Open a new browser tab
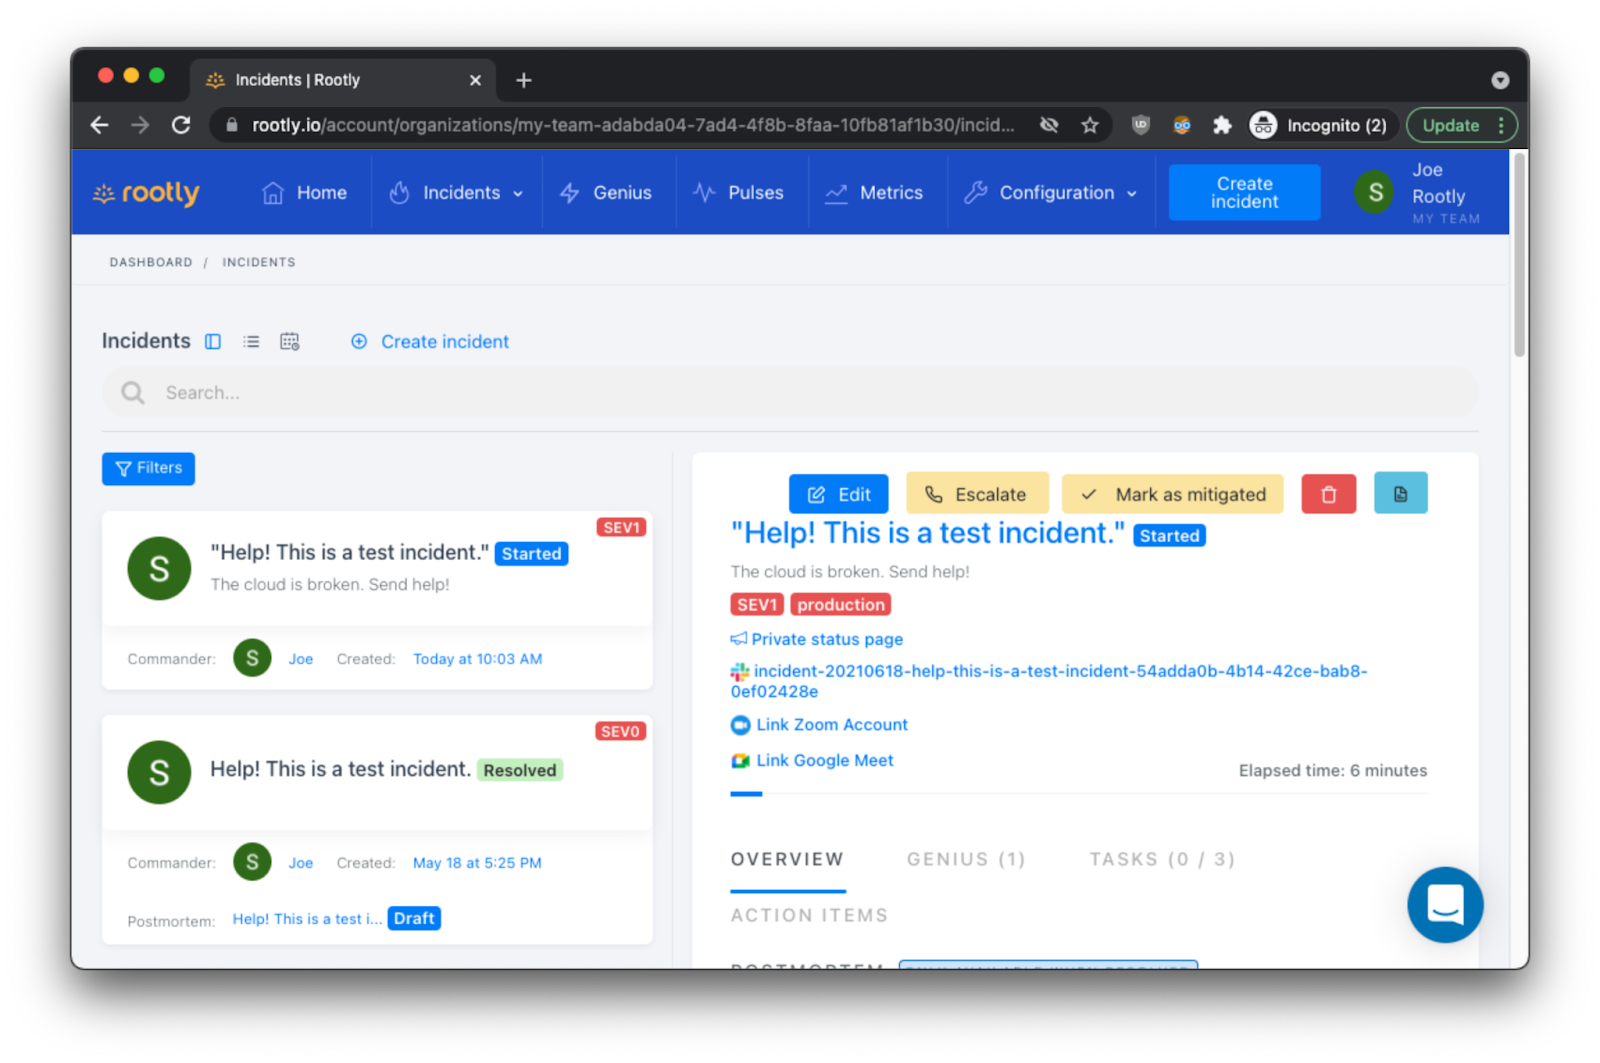Screen dimensions: 1600x1063 [x=524, y=80]
